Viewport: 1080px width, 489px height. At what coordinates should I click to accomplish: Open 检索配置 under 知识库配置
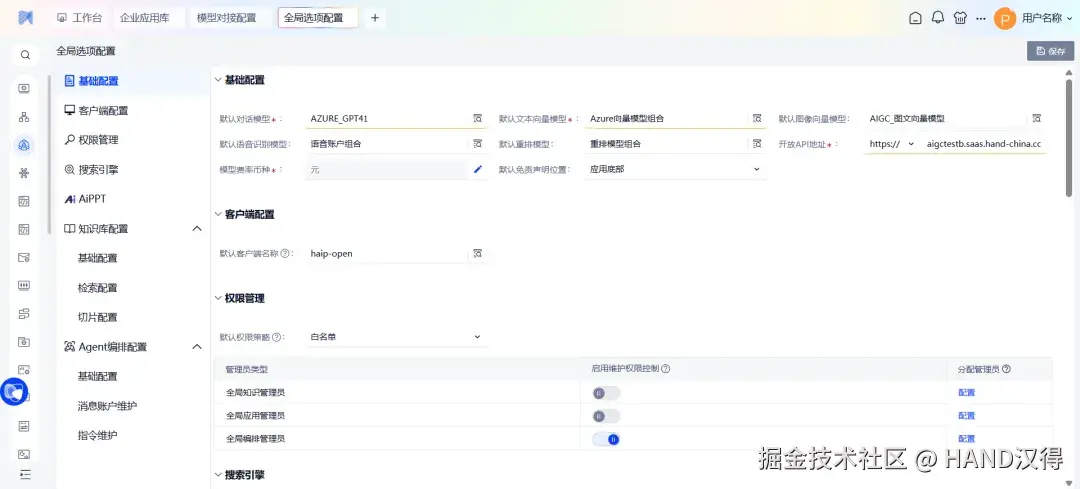point(97,288)
